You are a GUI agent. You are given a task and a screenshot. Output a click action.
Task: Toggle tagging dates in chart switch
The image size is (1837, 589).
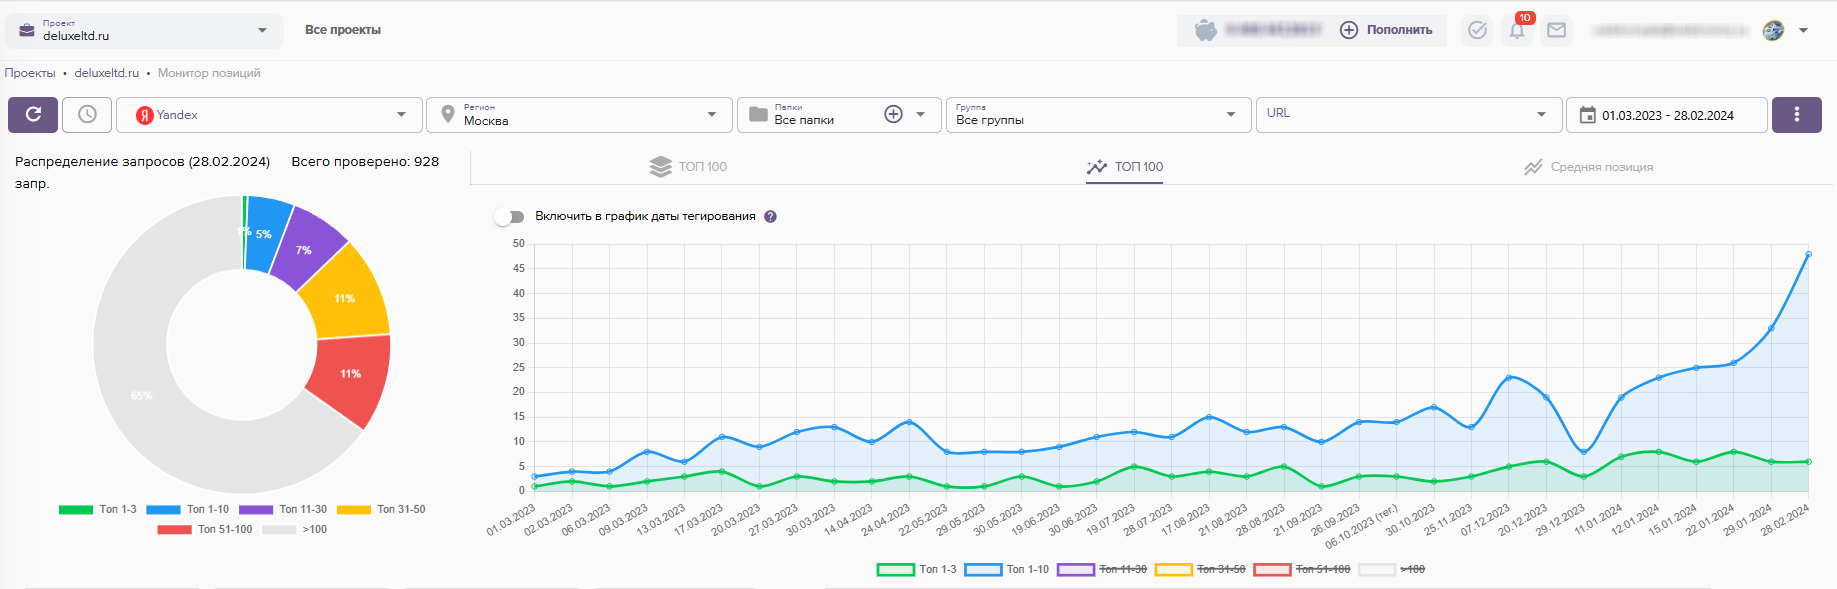[x=510, y=217]
